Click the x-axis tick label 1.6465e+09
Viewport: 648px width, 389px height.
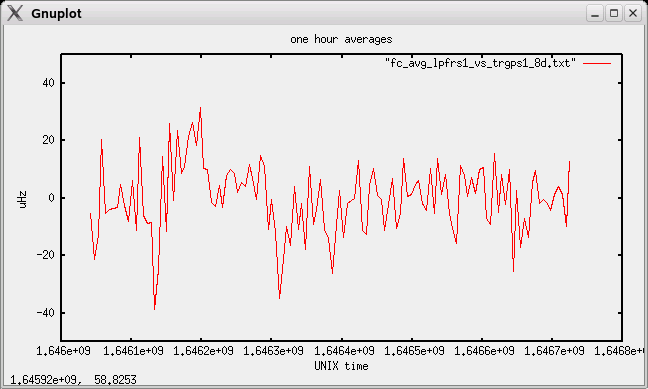[414, 351]
